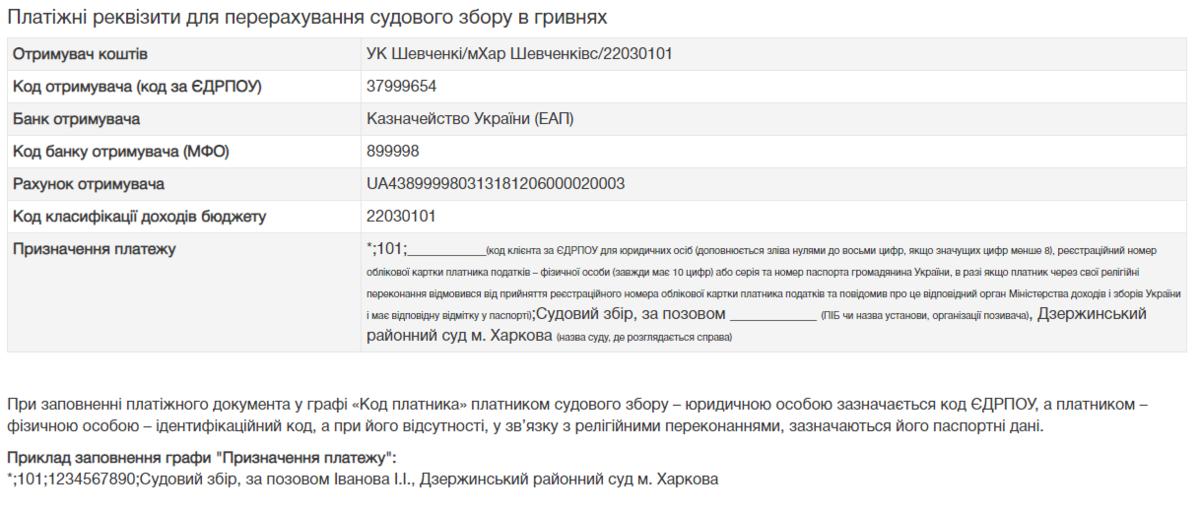This screenshot has width=1200, height=512.
Task: Select the bank name "Казначейство України (ЕАП)"
Action: coord(470,120)
